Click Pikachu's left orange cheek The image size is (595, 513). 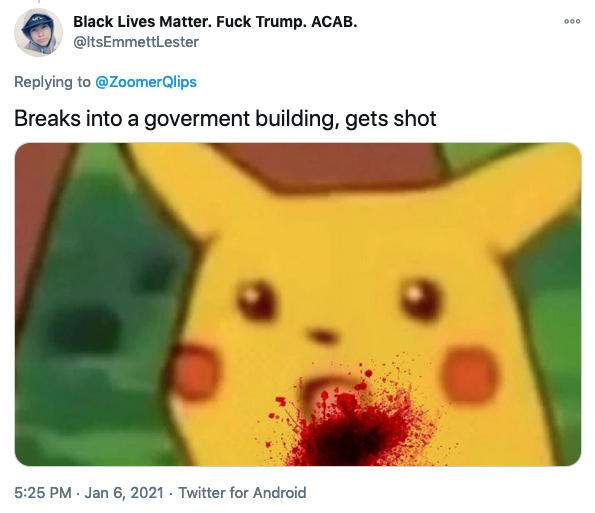[197, 372]
